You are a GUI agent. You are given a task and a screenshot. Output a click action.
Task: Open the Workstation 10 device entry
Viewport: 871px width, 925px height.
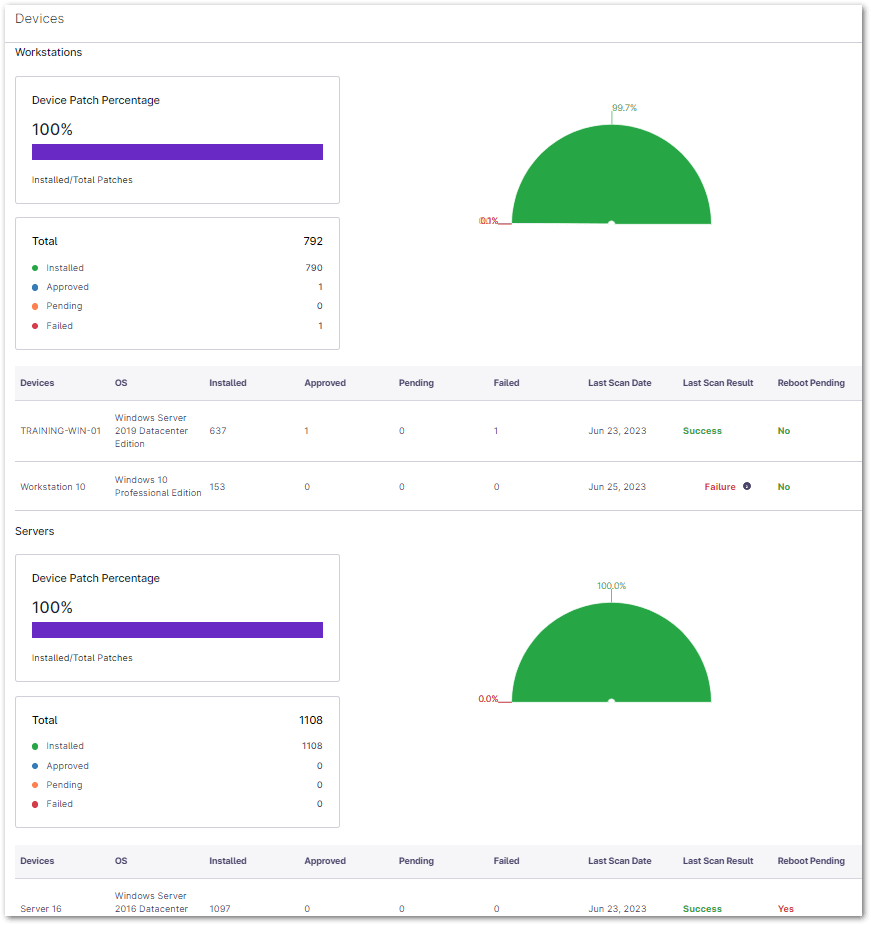point(53,487)
